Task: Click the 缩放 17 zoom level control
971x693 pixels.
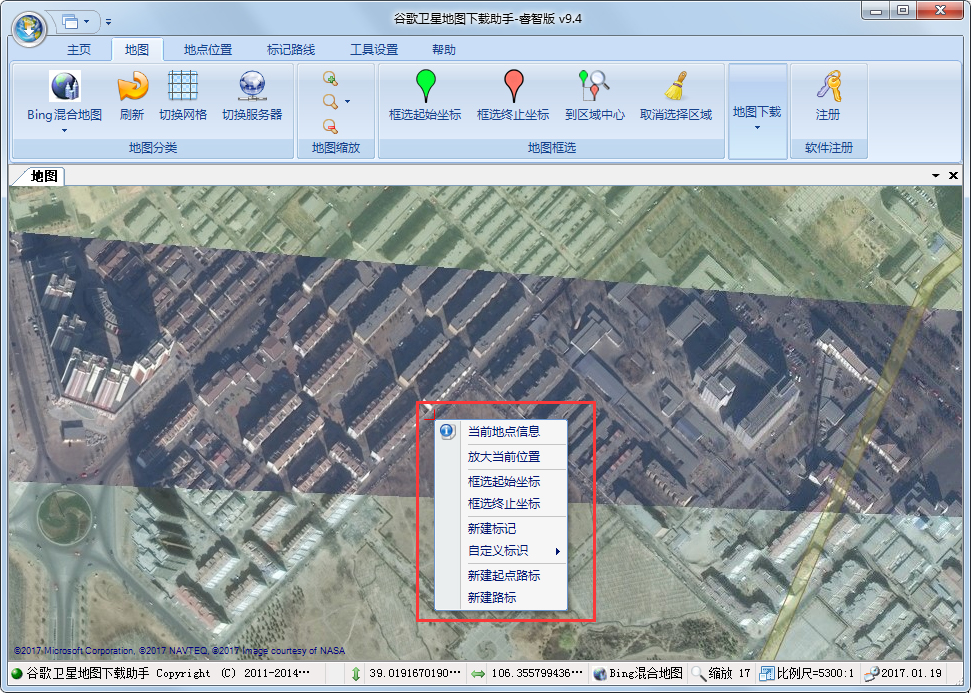Action: [722, 673]
